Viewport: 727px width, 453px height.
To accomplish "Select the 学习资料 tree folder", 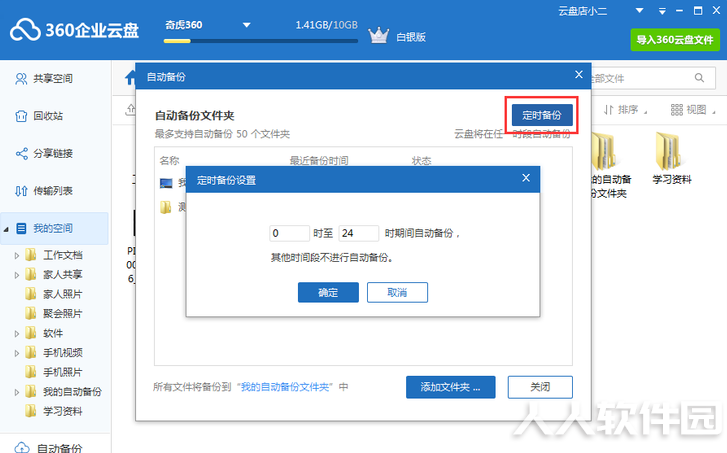I will [x=54, y=411].
